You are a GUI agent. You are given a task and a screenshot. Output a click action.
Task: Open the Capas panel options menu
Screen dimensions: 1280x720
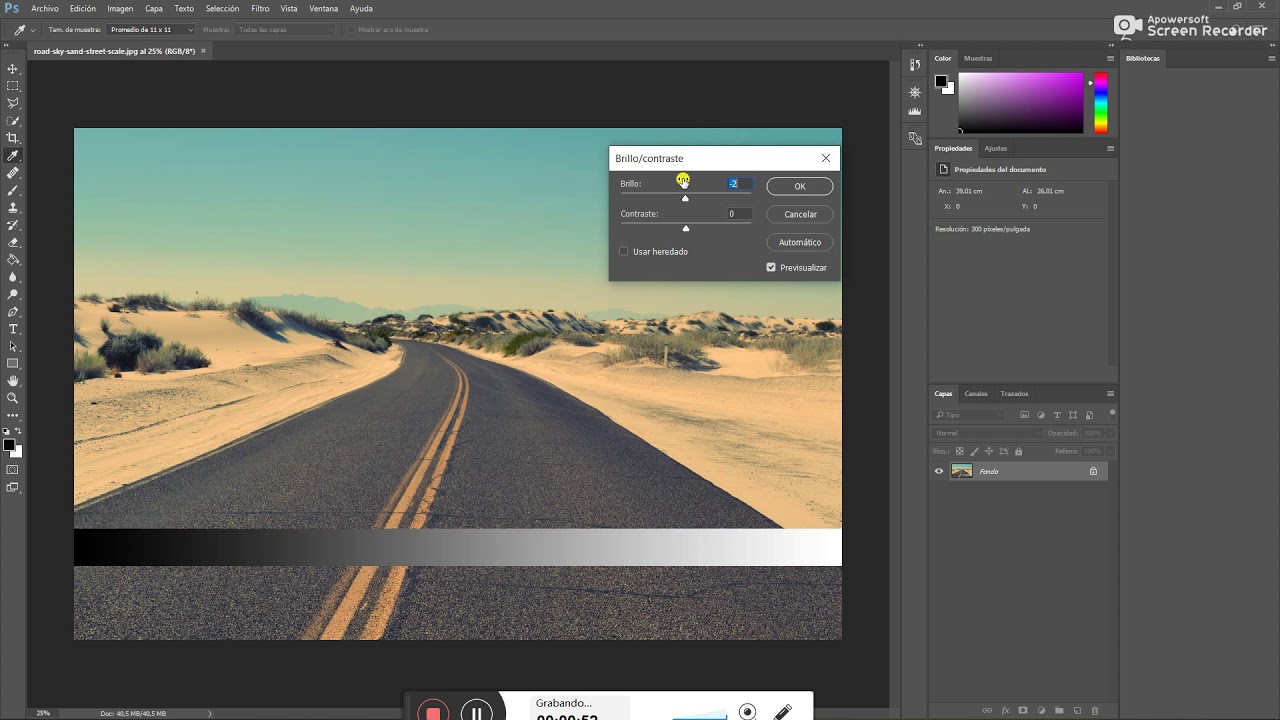(x=1110, y=394)
